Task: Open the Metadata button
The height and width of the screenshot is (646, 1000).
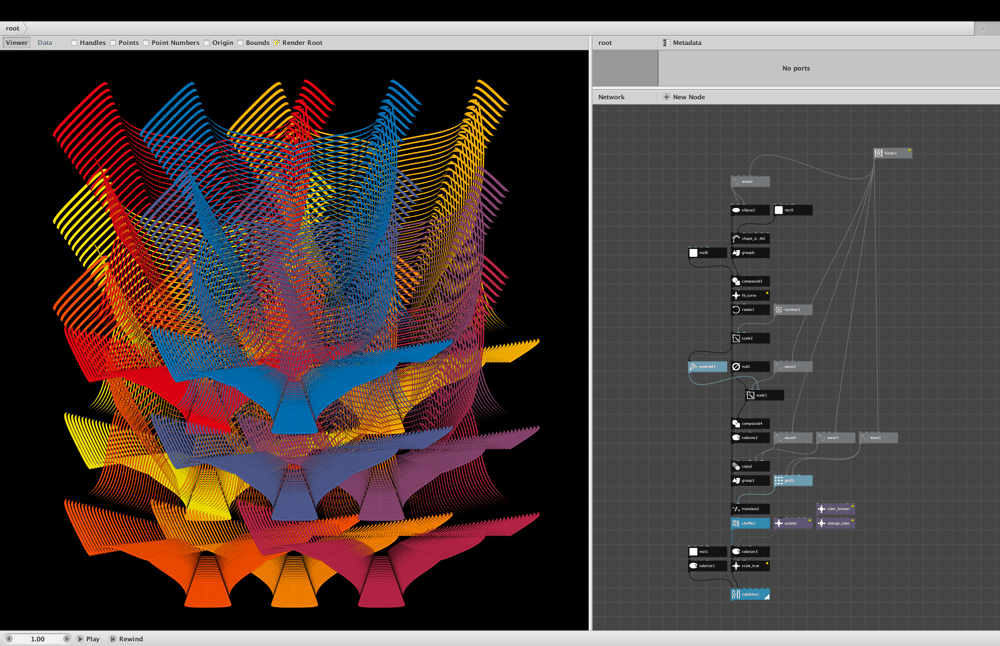Action: tap(682, 43)
